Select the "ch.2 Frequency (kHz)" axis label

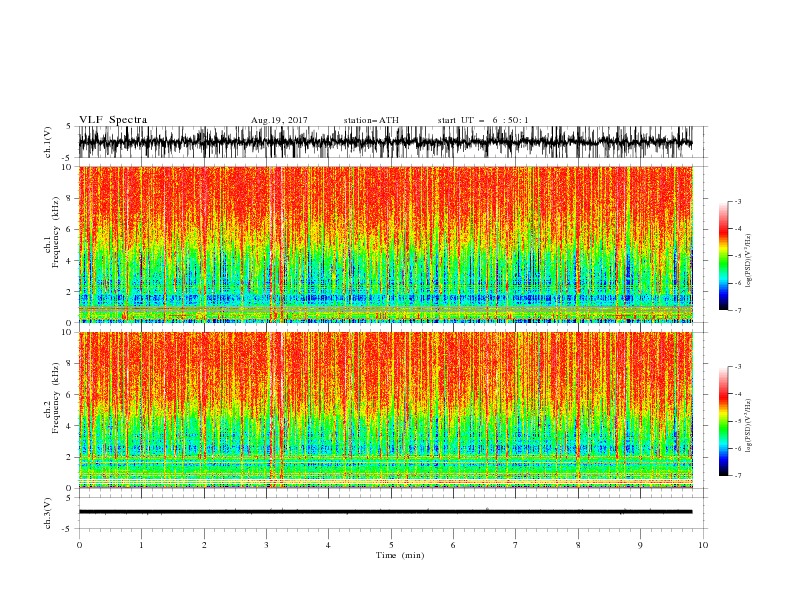[x=52, y=398]
